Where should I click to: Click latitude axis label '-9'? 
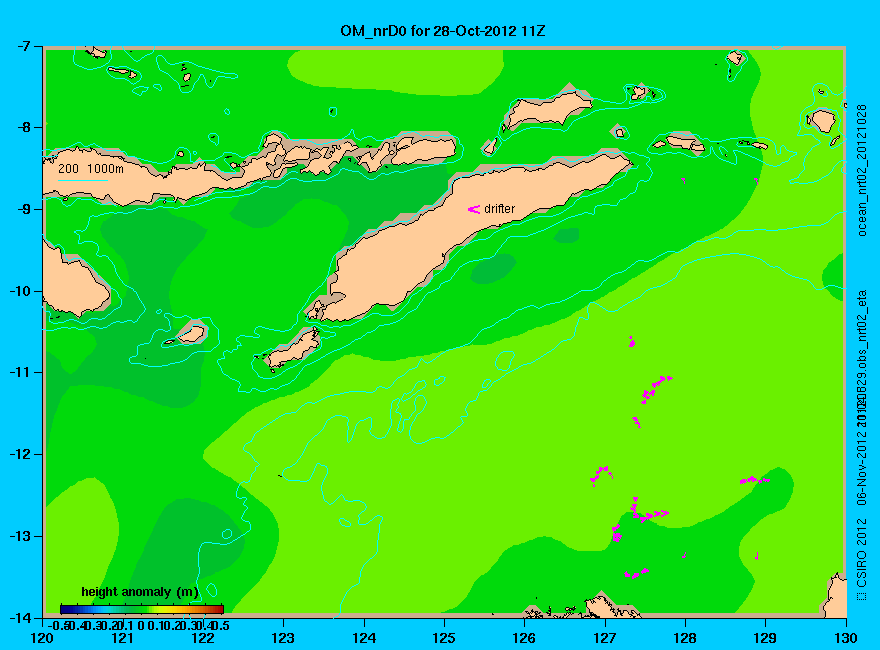pyautogui.click(x=22, y=209)
